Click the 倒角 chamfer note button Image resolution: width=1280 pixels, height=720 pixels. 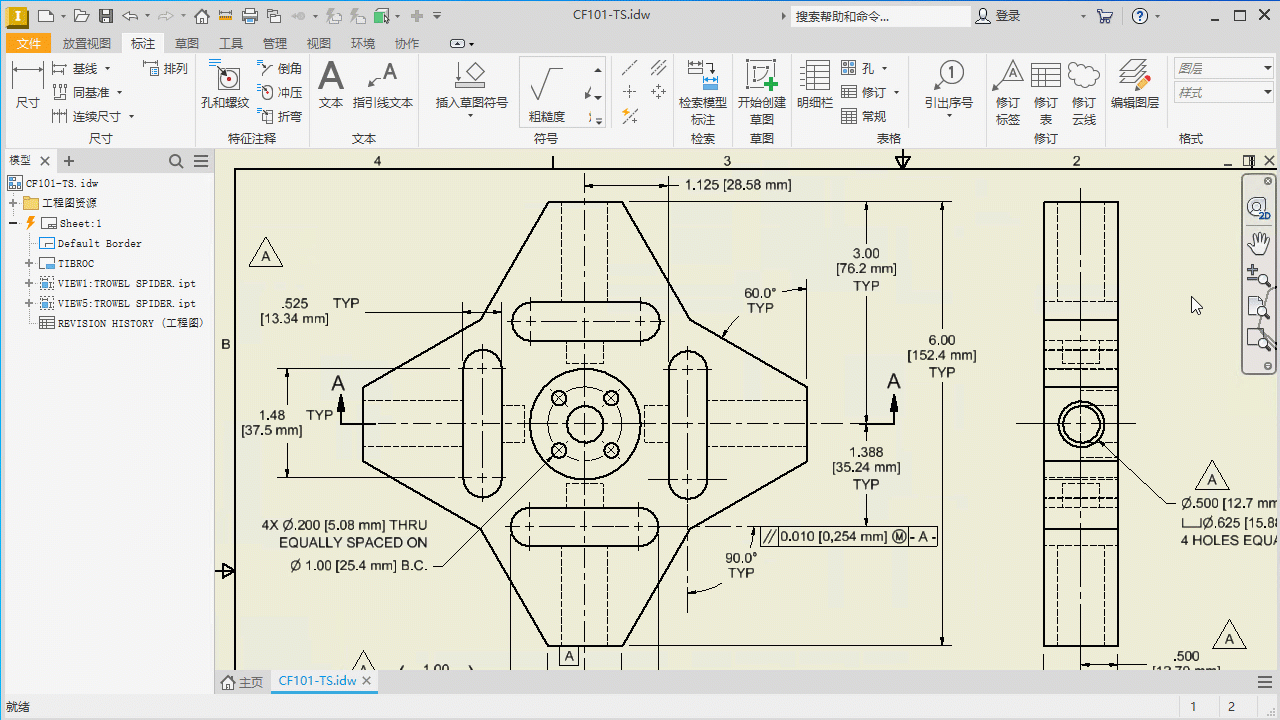tap(279, 68)
